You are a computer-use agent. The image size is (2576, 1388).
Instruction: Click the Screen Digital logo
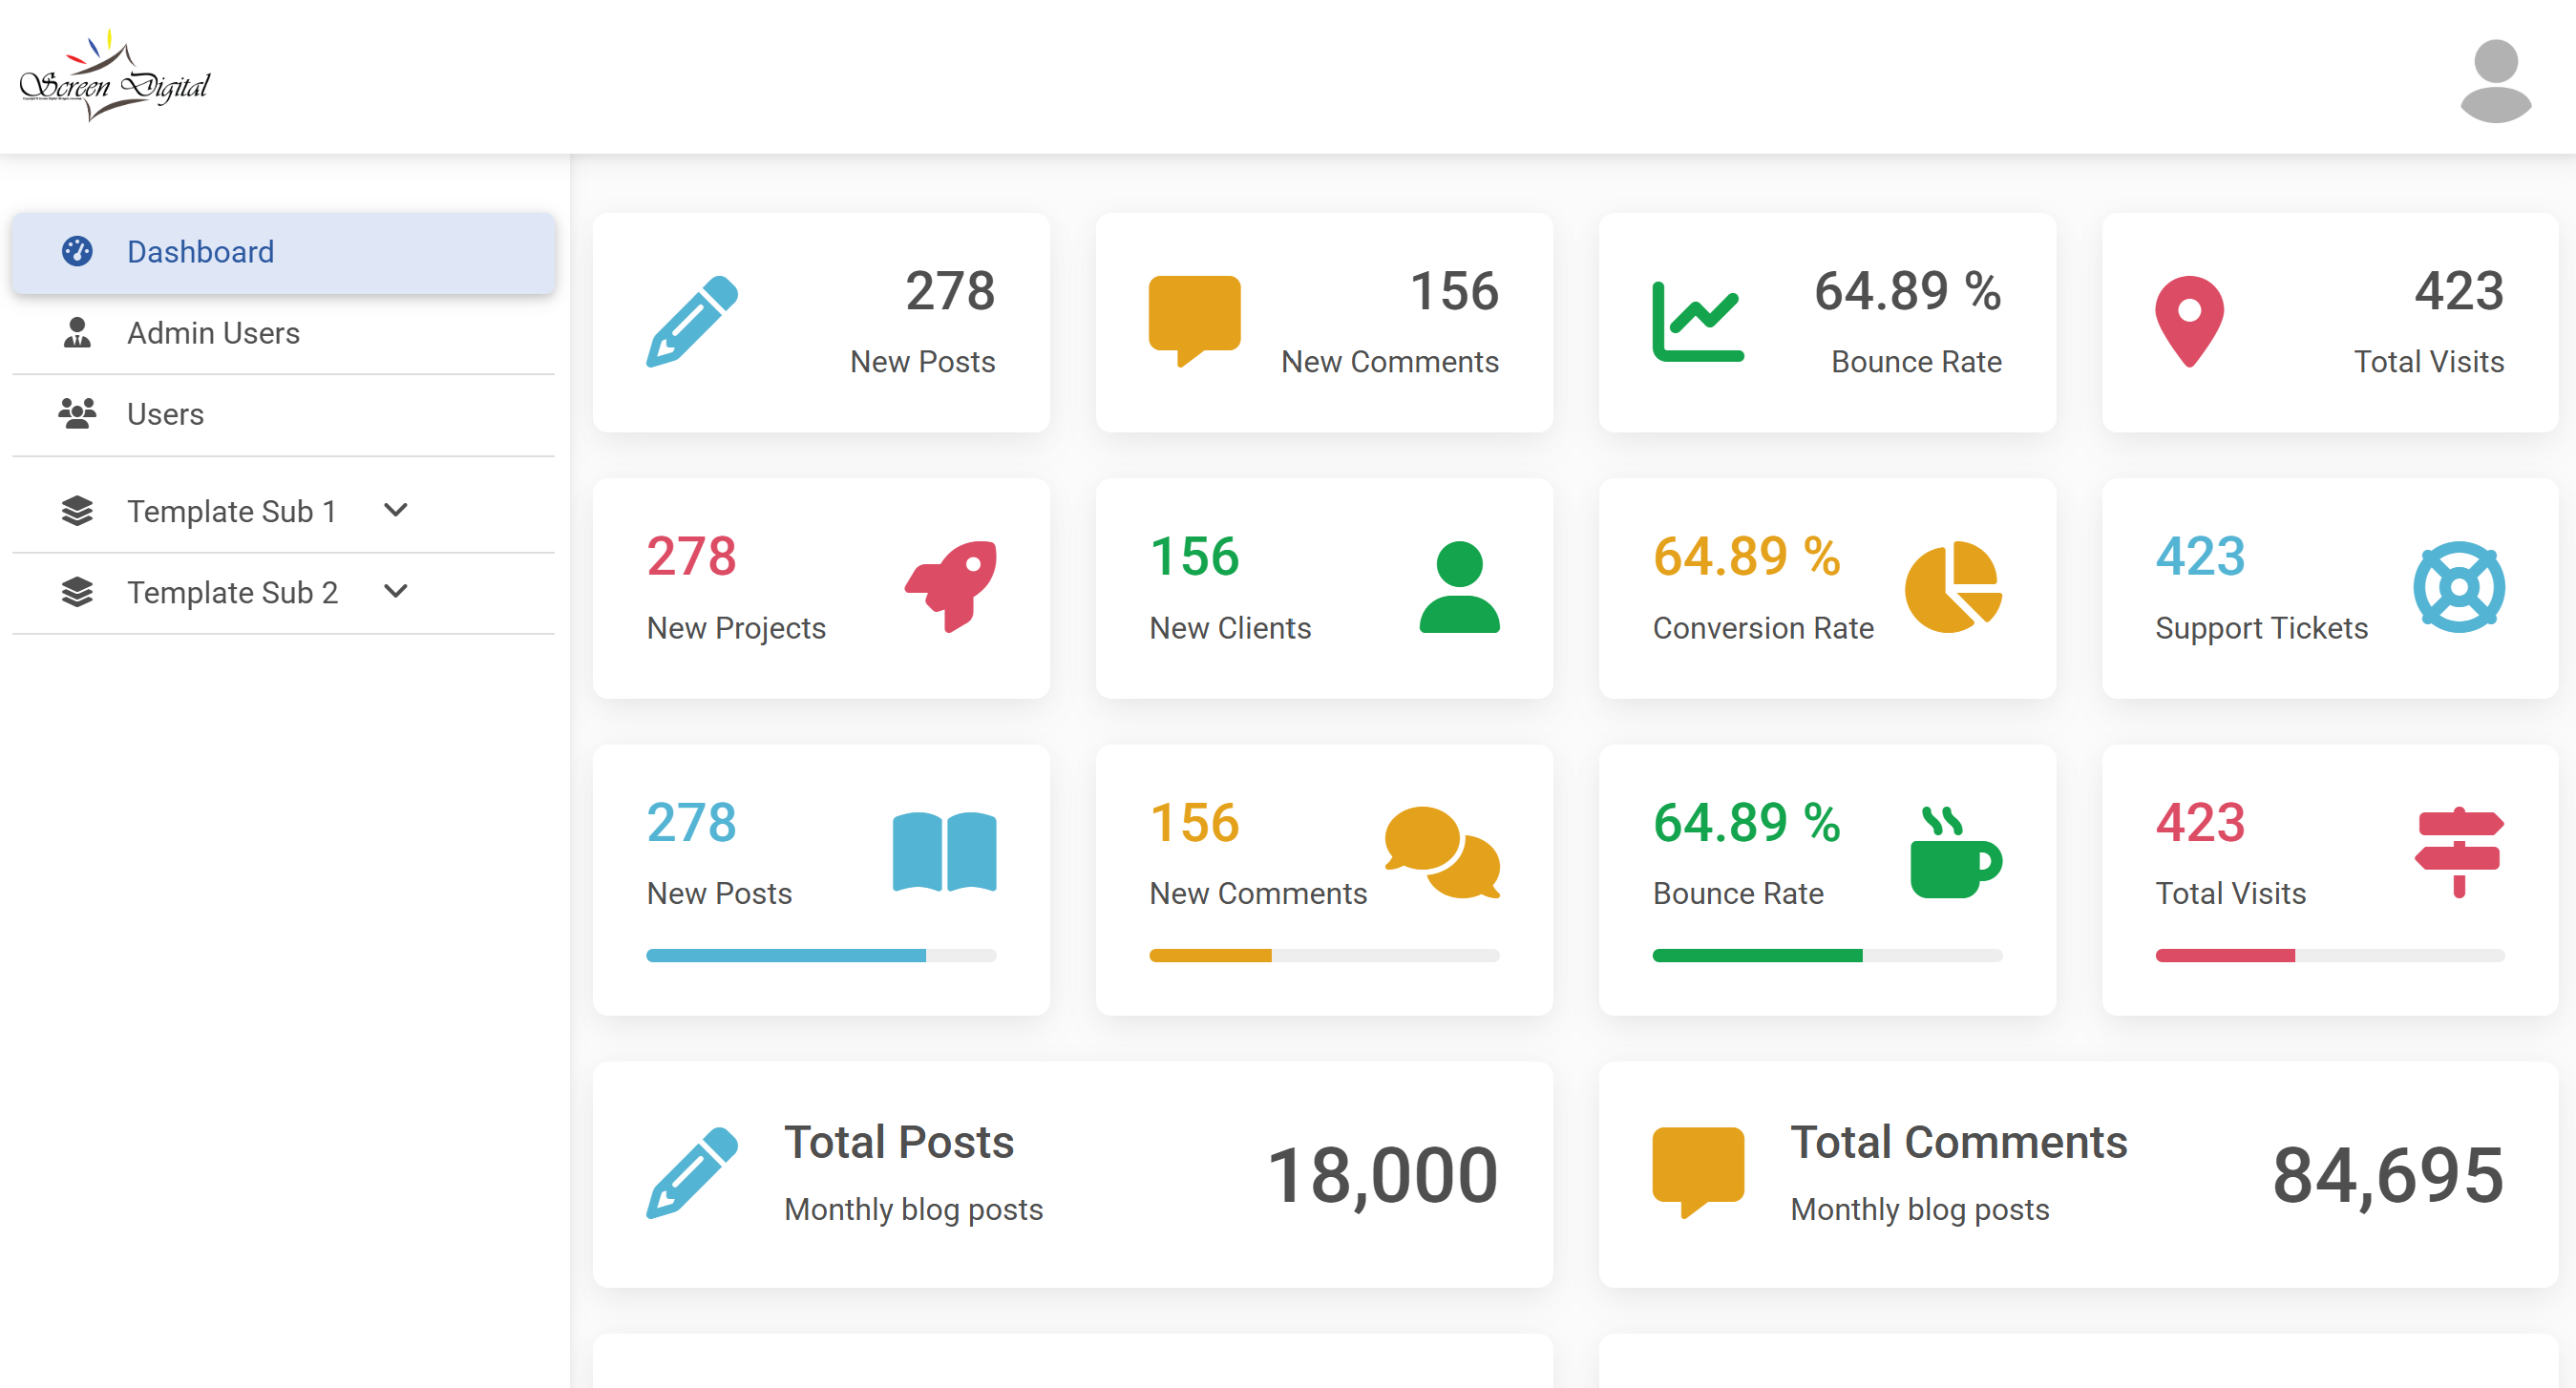115,78
